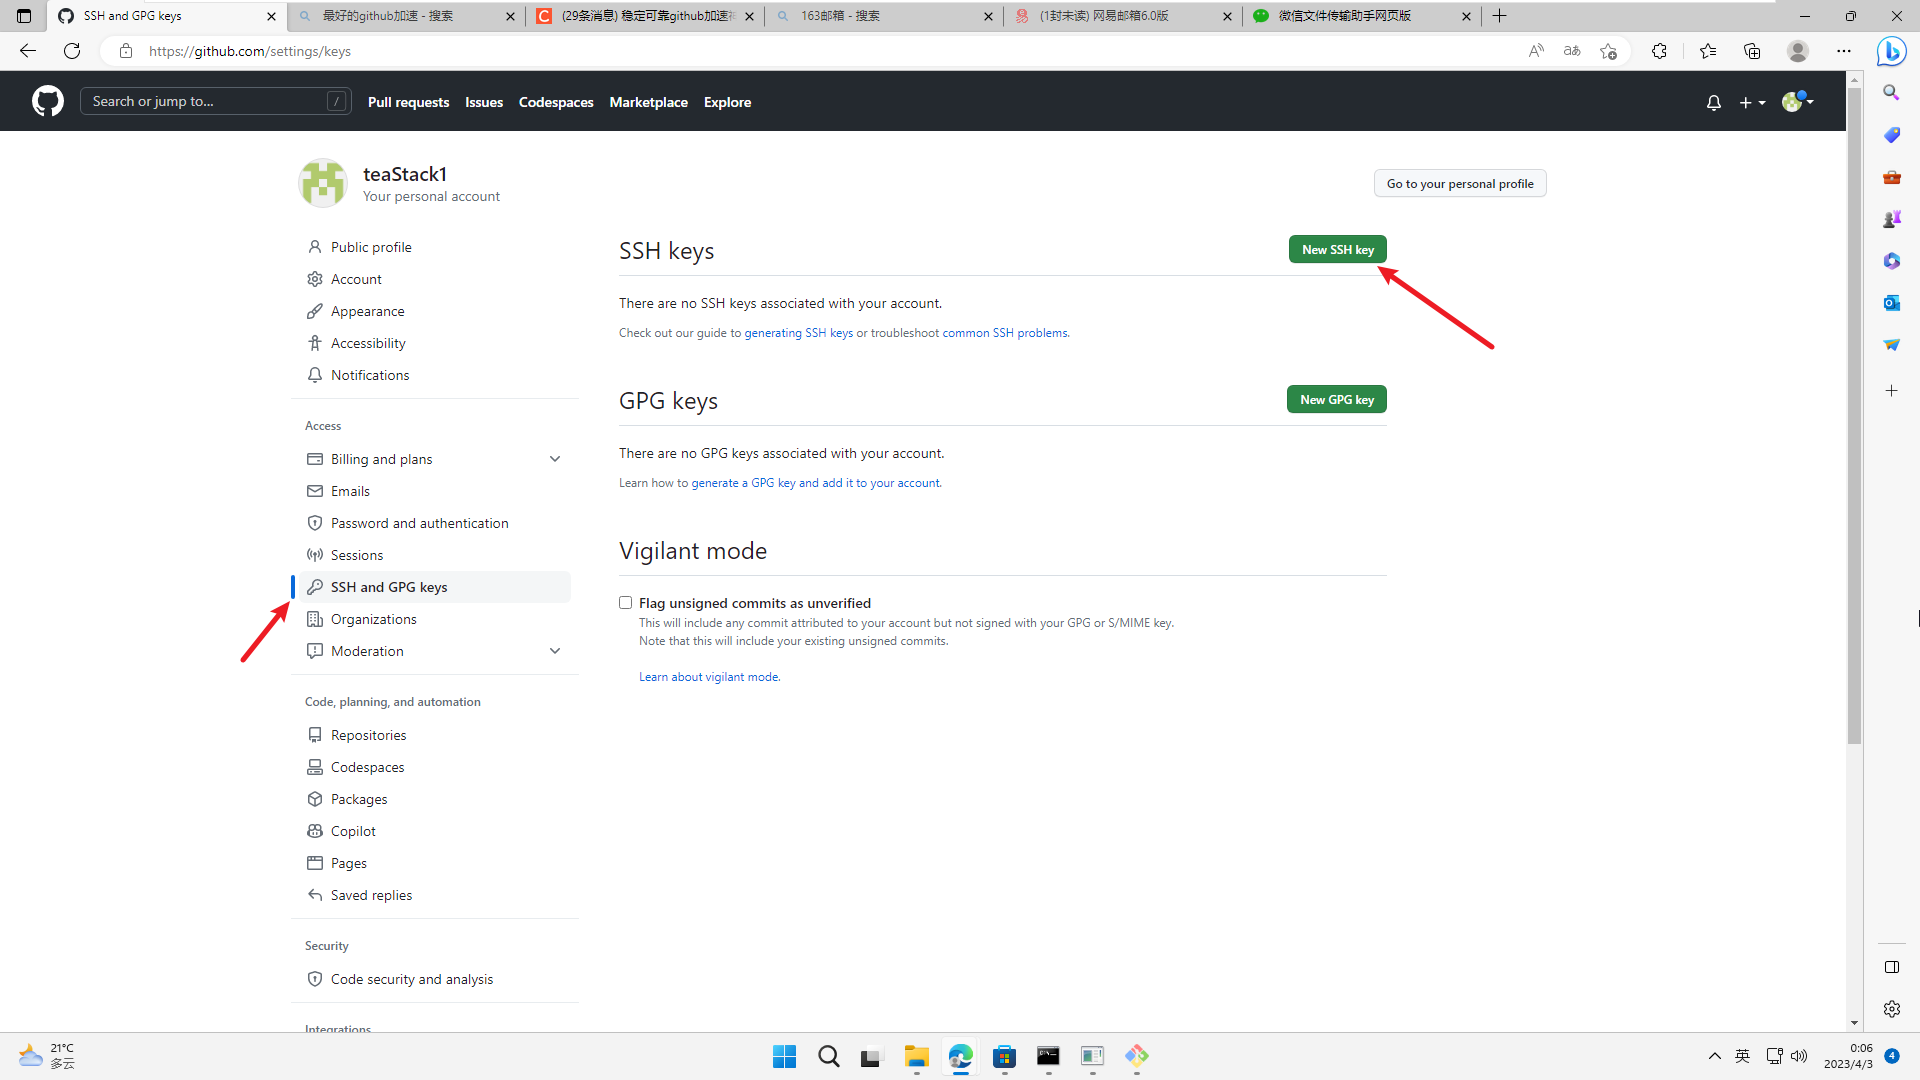Open the Bing sidebar chat icon
The width and height of the screenshot is (1920, 1080).
click(x=1891, y=51)
